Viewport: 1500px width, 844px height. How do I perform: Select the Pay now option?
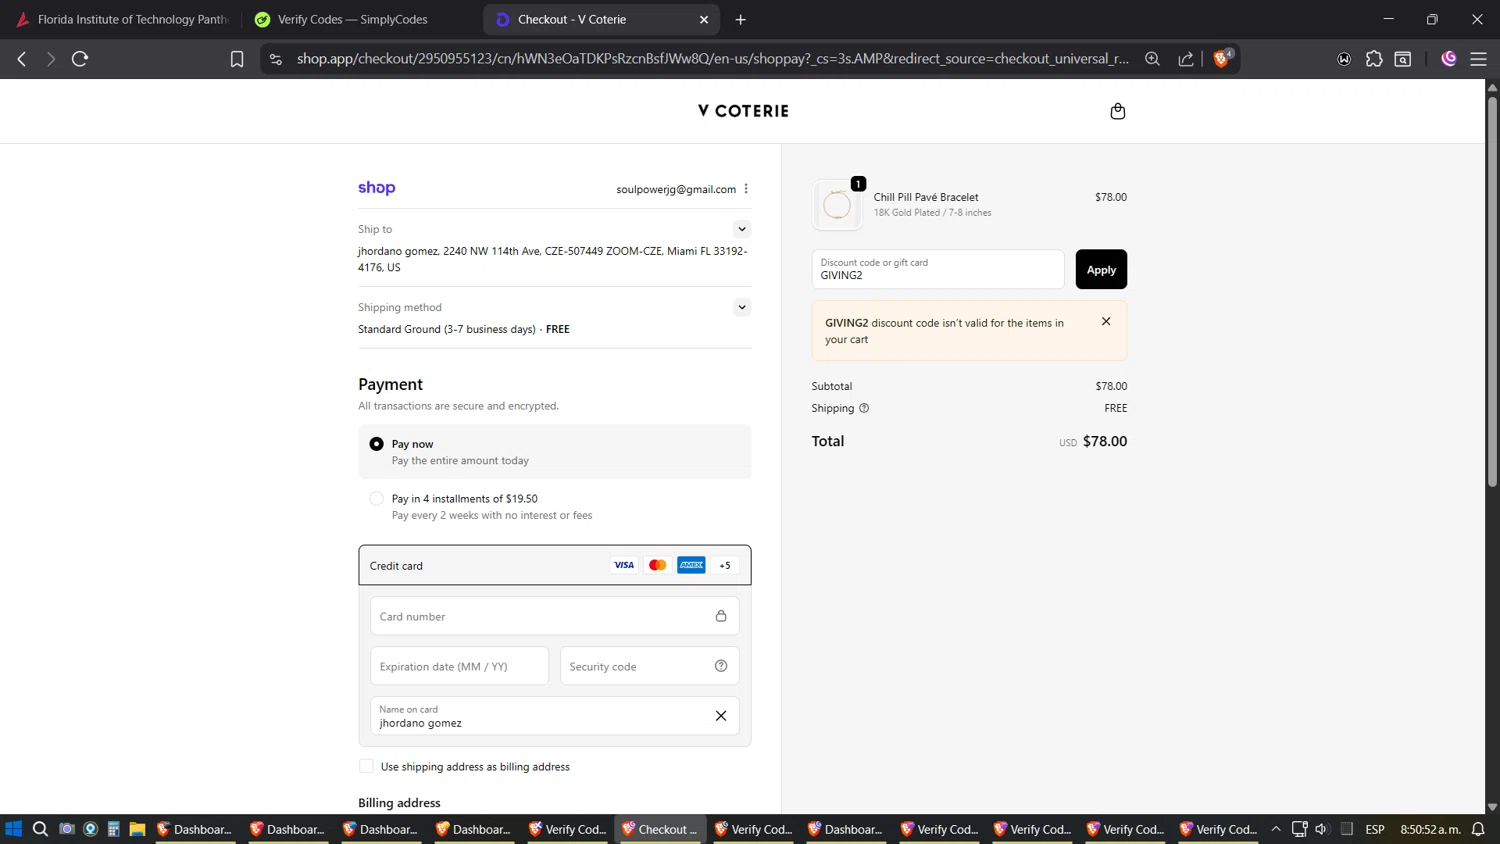(376, 444)
